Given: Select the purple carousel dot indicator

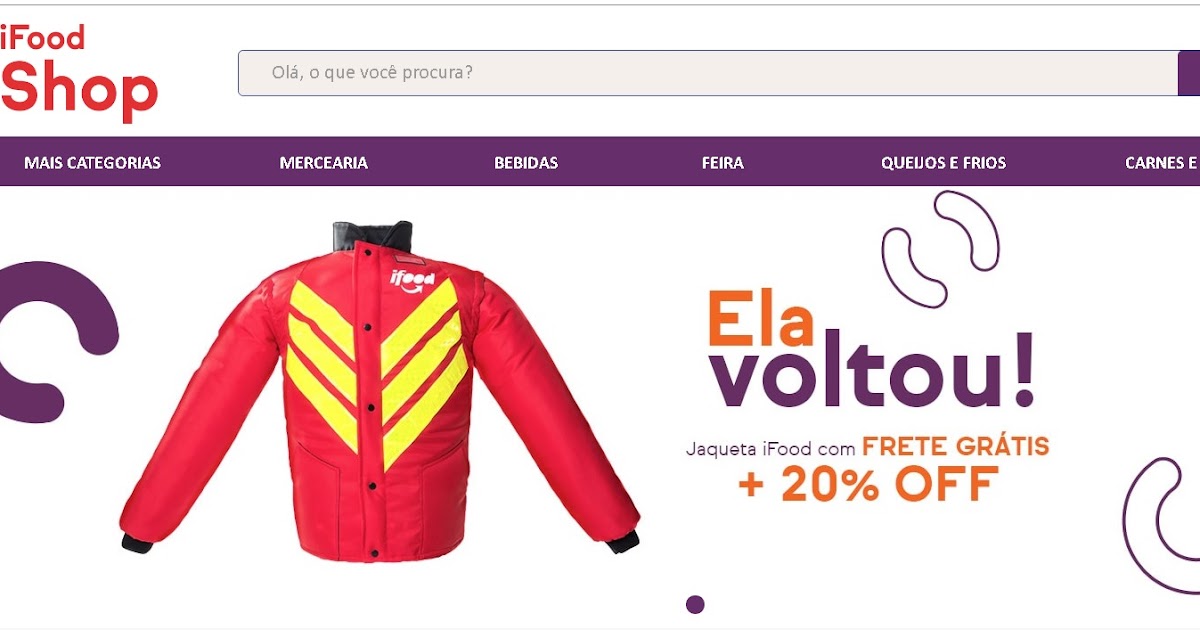Looking at the screenshot, I should click(696, 604).
